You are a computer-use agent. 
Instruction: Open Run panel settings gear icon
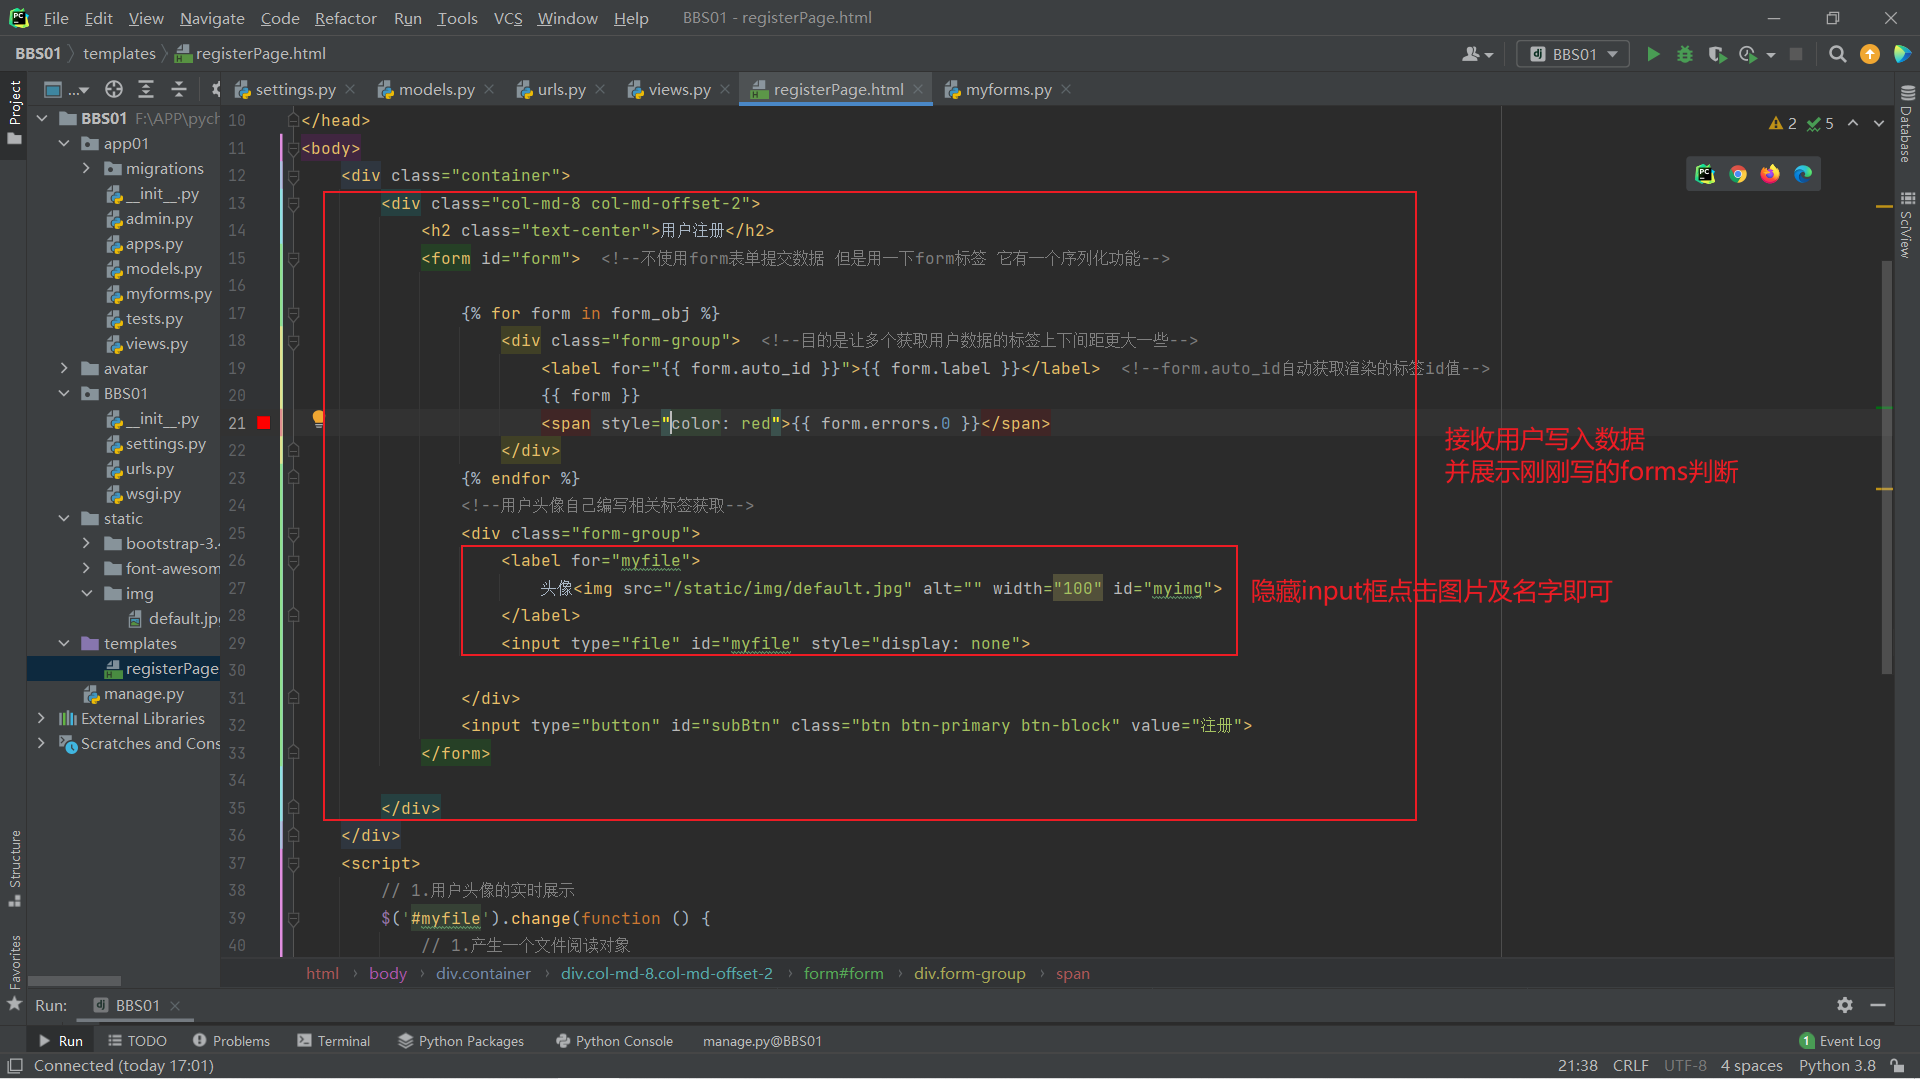pos(1845,1005)
